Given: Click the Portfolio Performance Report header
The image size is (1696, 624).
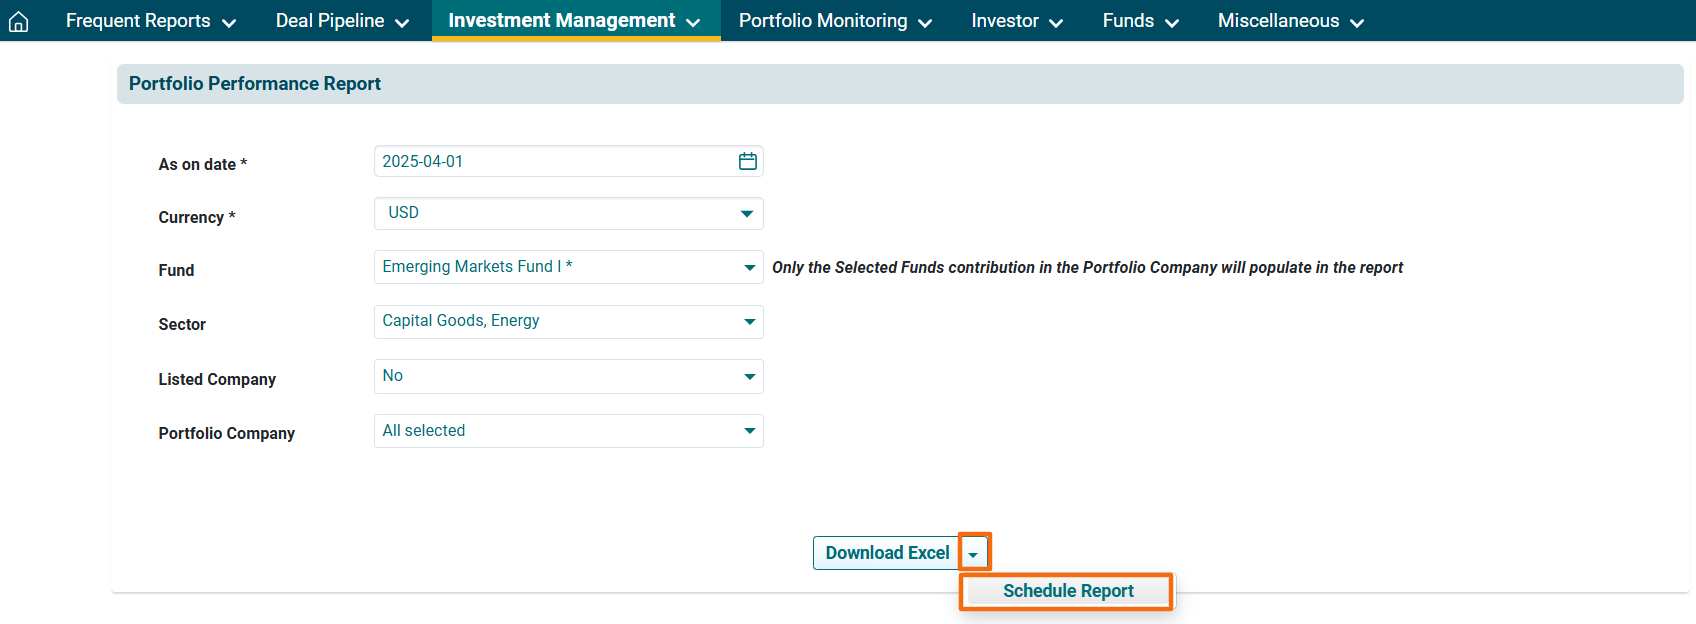Looking at the screenshot, I should point(255,84).
